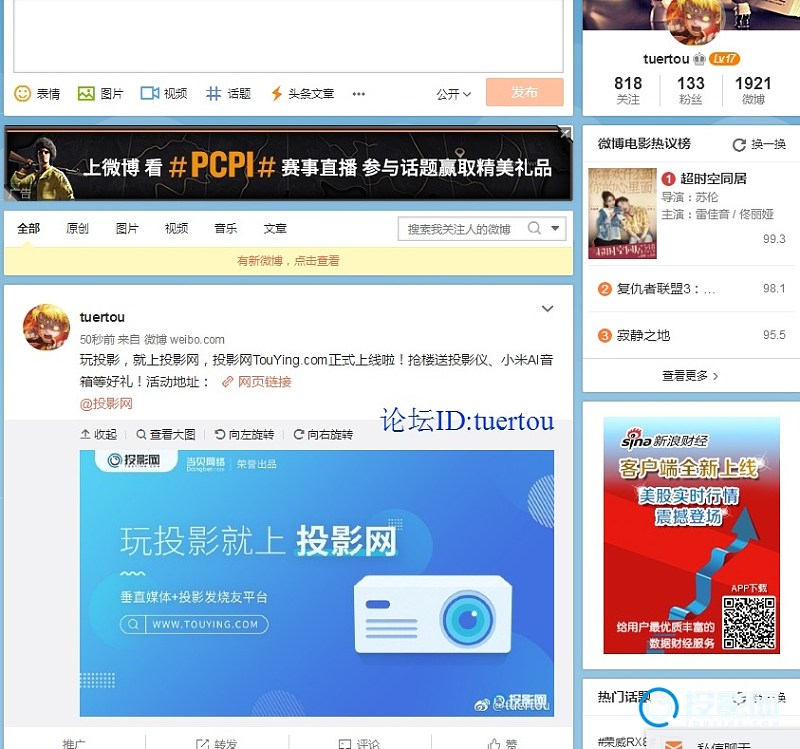
Task: Click the post composer text area
Action: tap(288, 36)
